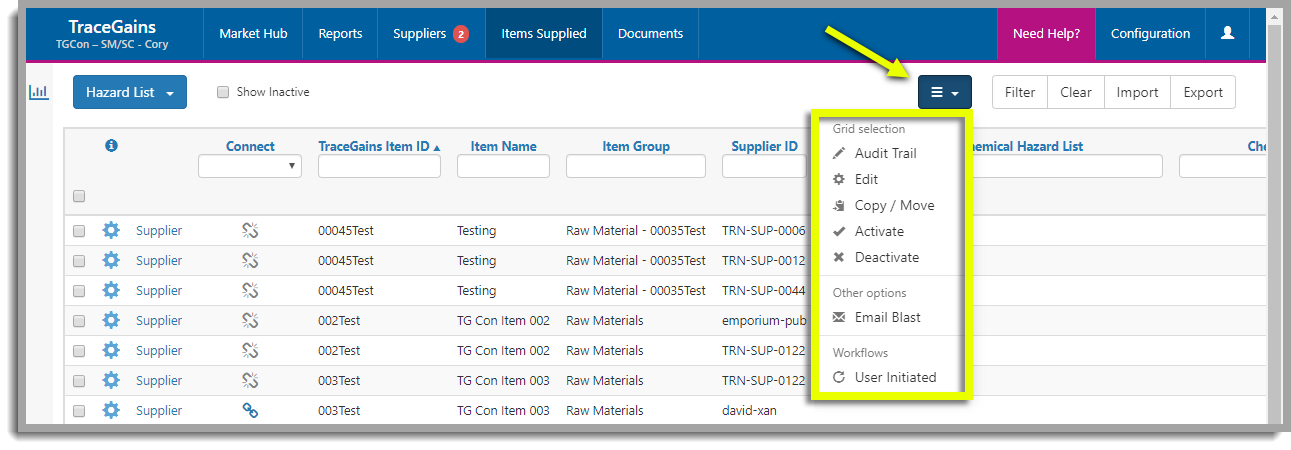
Task: Click the Filter button
Action: point(1020,92)
